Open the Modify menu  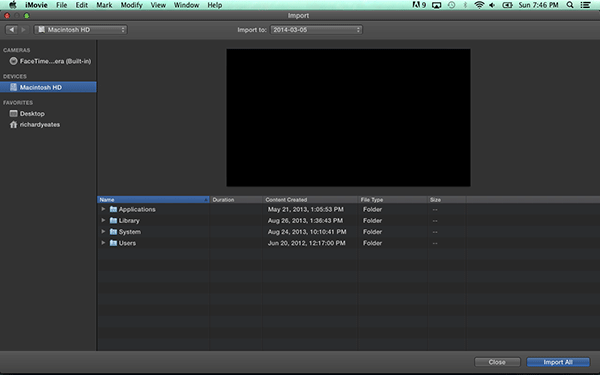[x=132, y=5]
